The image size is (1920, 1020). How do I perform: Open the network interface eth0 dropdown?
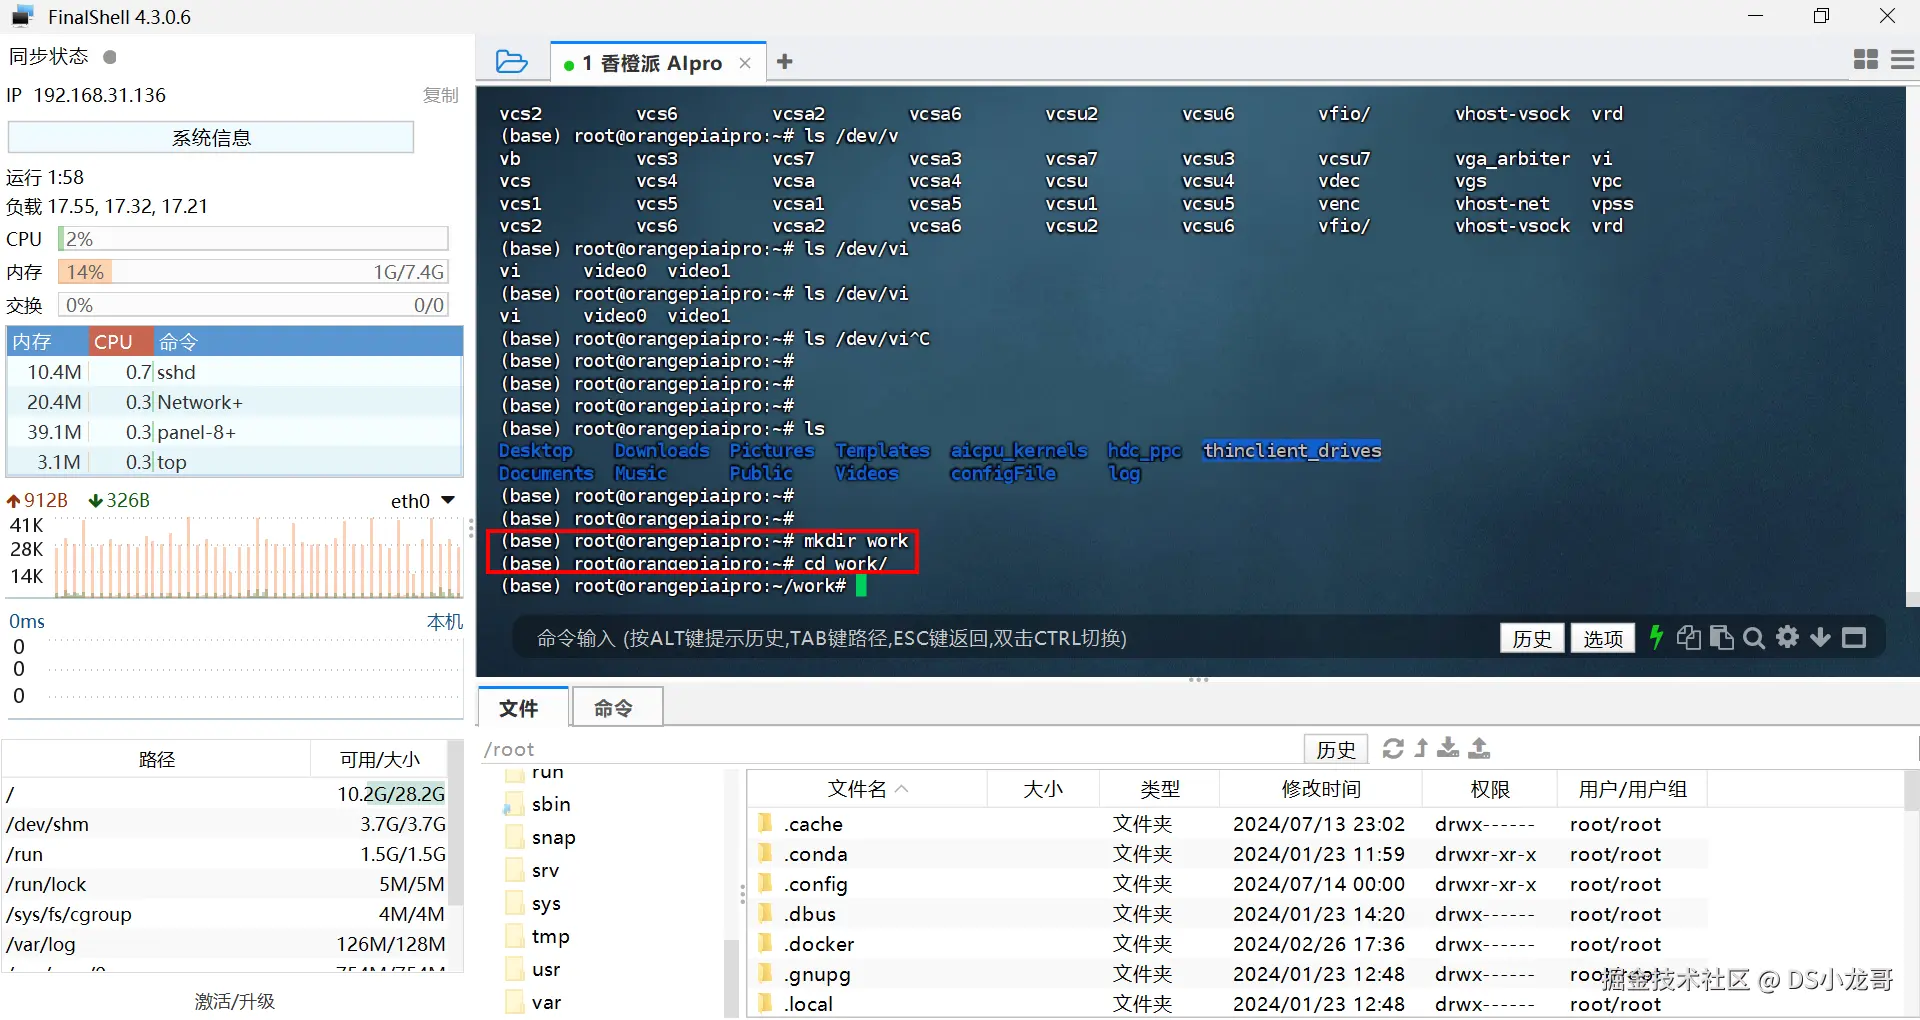coord(448,500)
